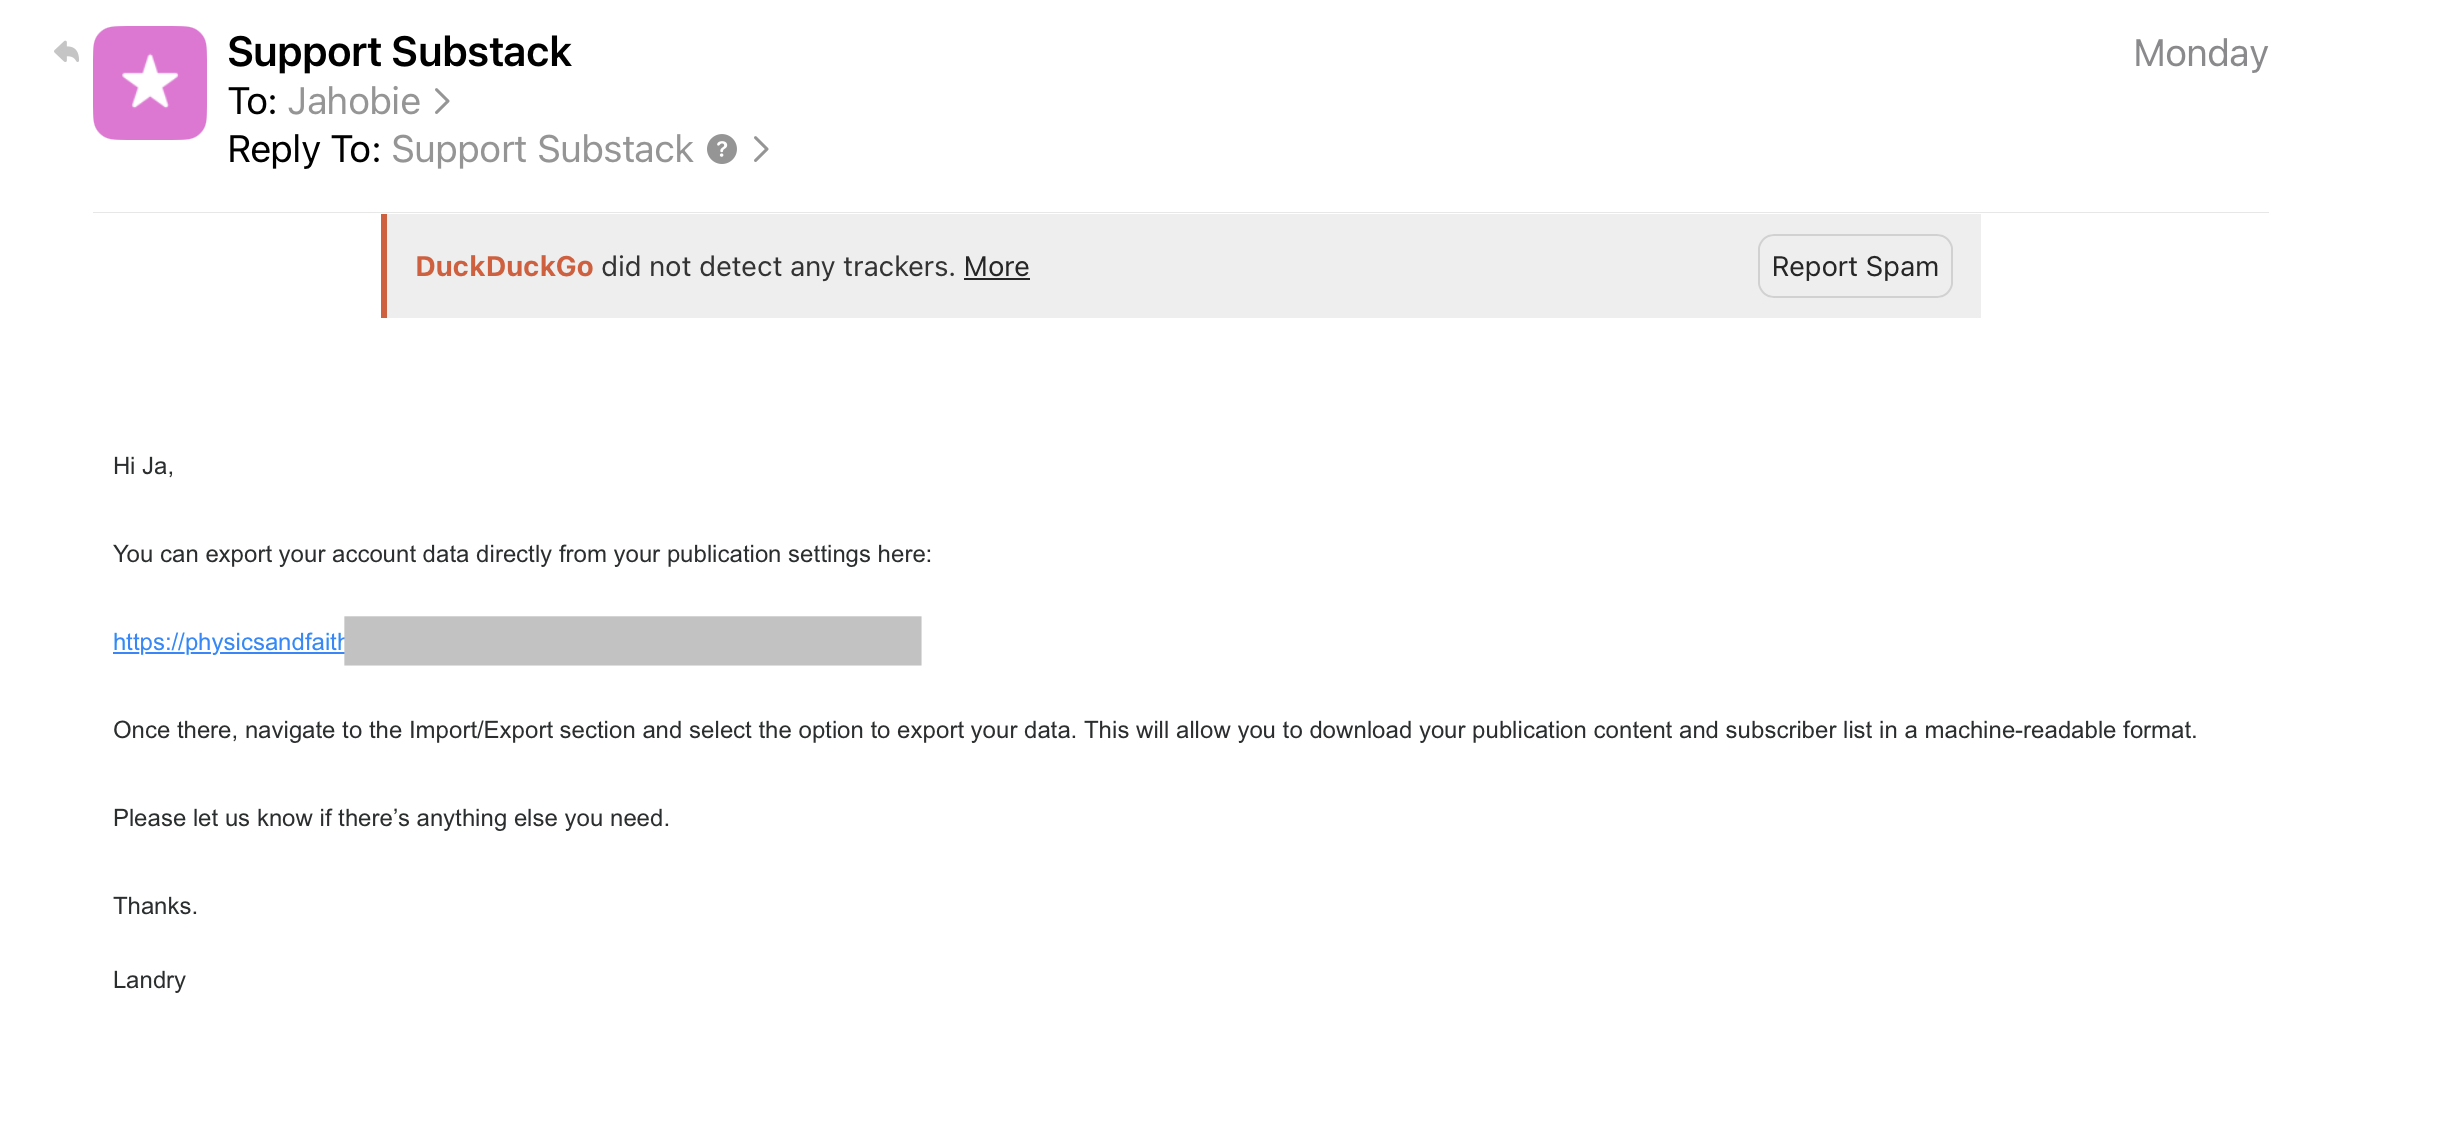The image size is (2441, 1128).
Task: Click the "Thanks." closing line
Action: click(155, 906)
